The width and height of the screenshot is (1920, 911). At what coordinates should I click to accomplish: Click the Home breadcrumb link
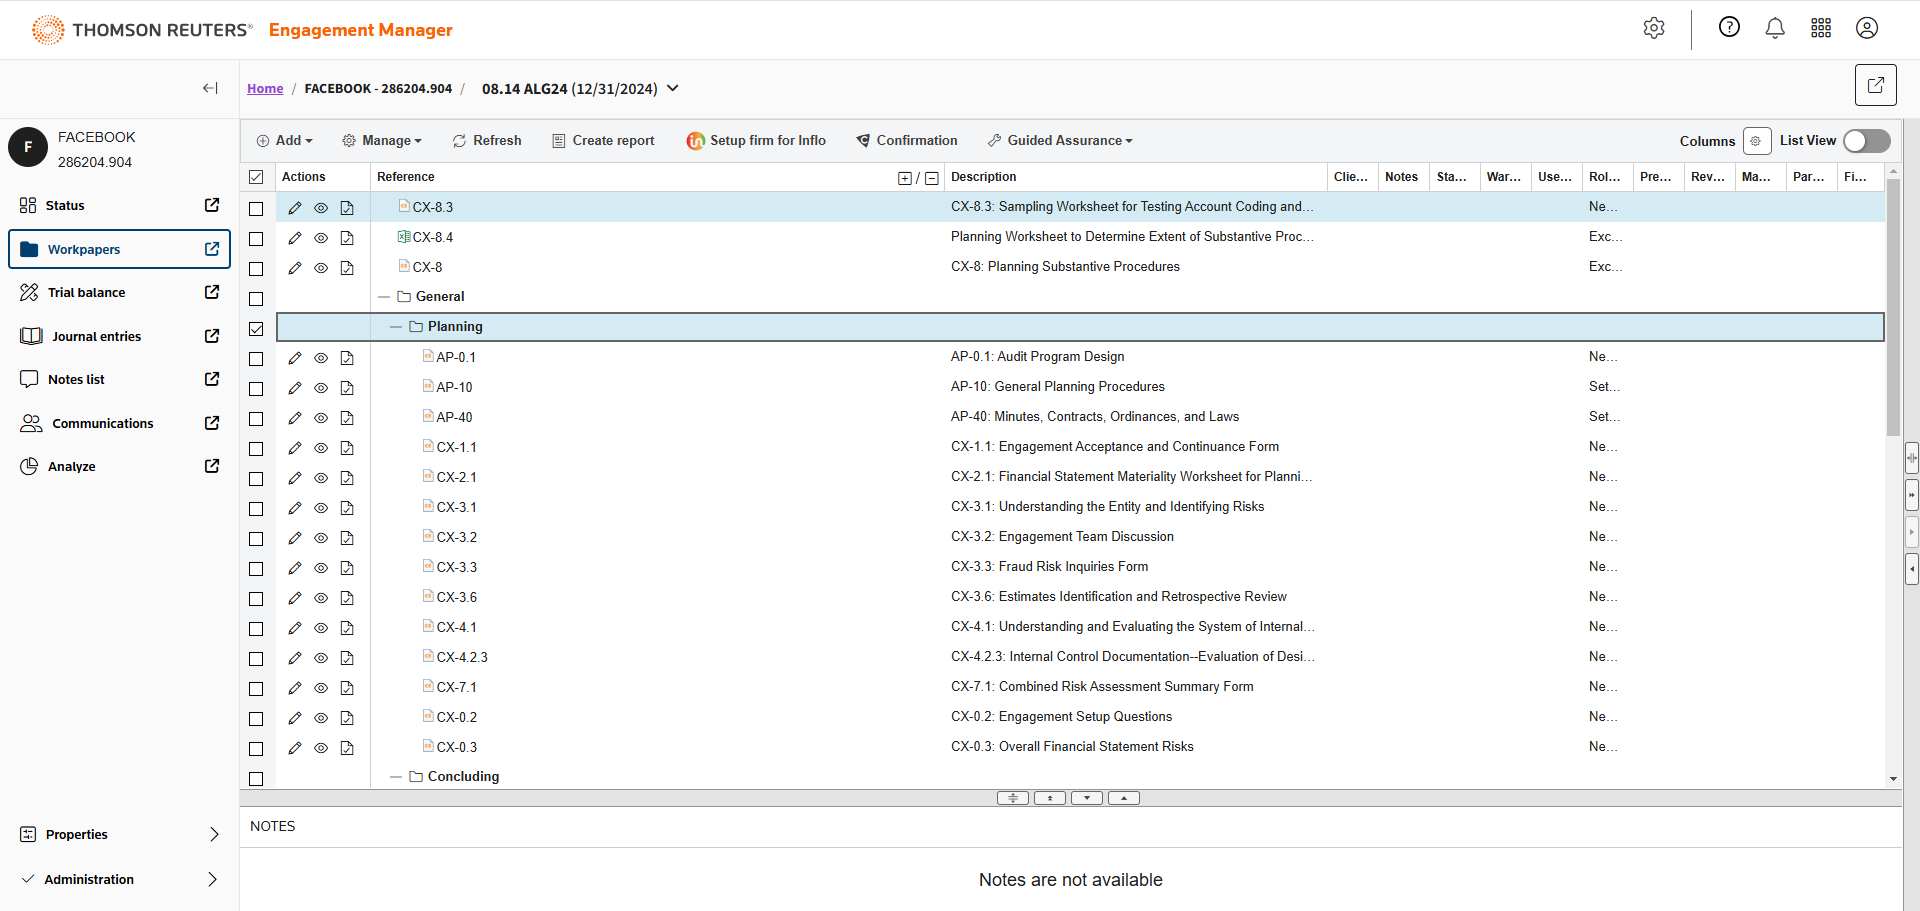[265, 89]
